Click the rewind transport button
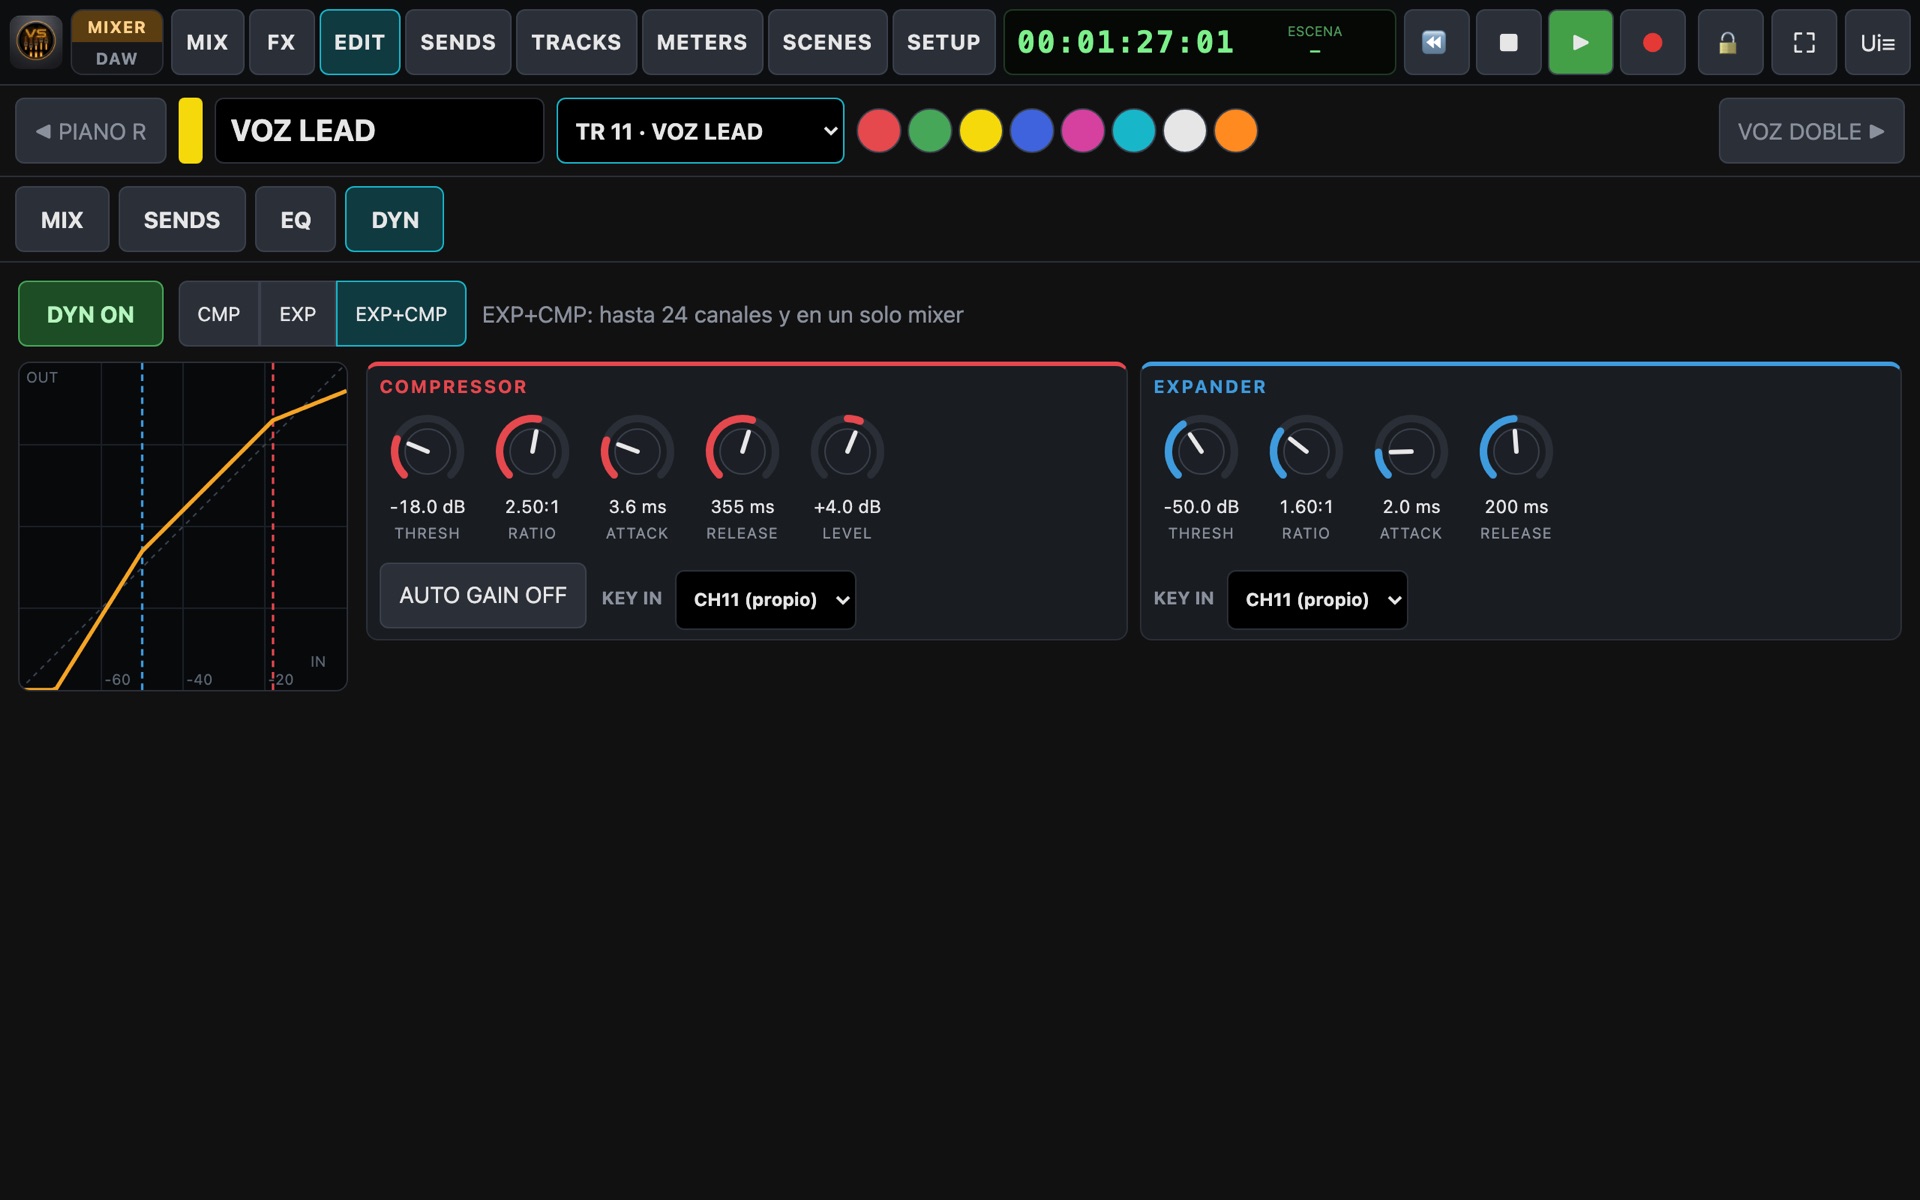 [x=1436, y=42]
